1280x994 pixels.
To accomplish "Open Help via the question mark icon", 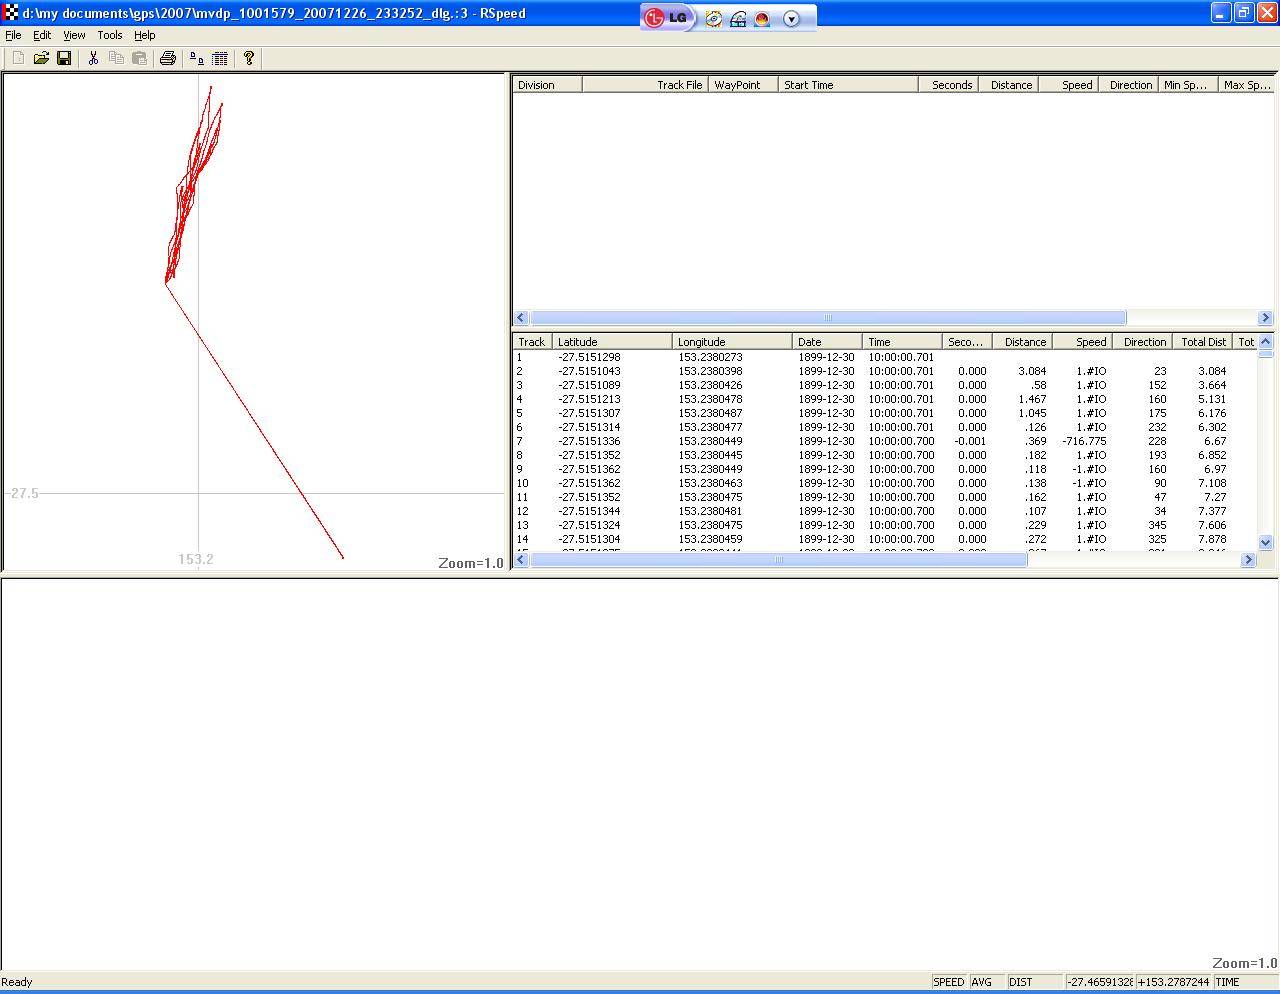I will (x=248, y=58).
